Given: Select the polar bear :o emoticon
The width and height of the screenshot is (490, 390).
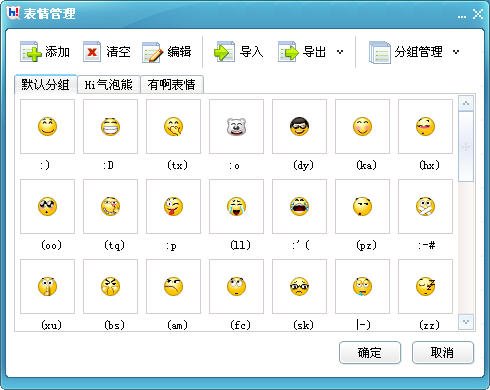Looking at the screenshot, I should (236, 127).
